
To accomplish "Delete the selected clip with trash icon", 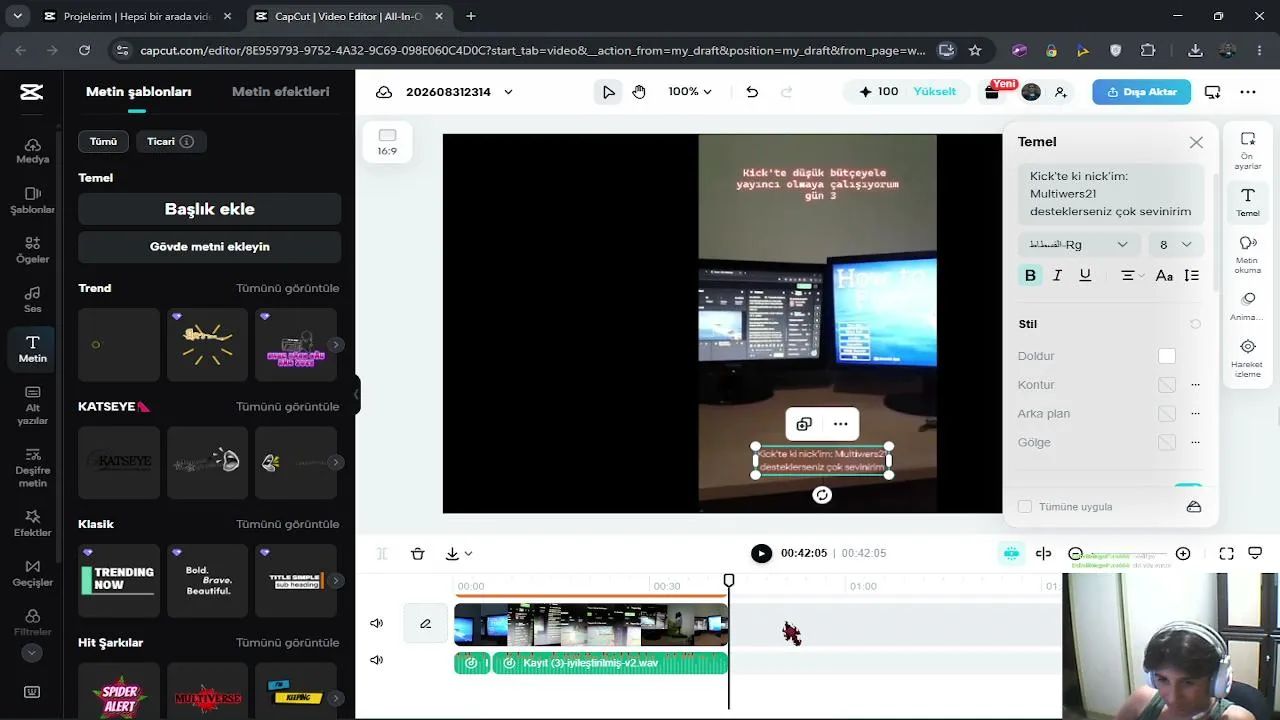I will 418,554.
